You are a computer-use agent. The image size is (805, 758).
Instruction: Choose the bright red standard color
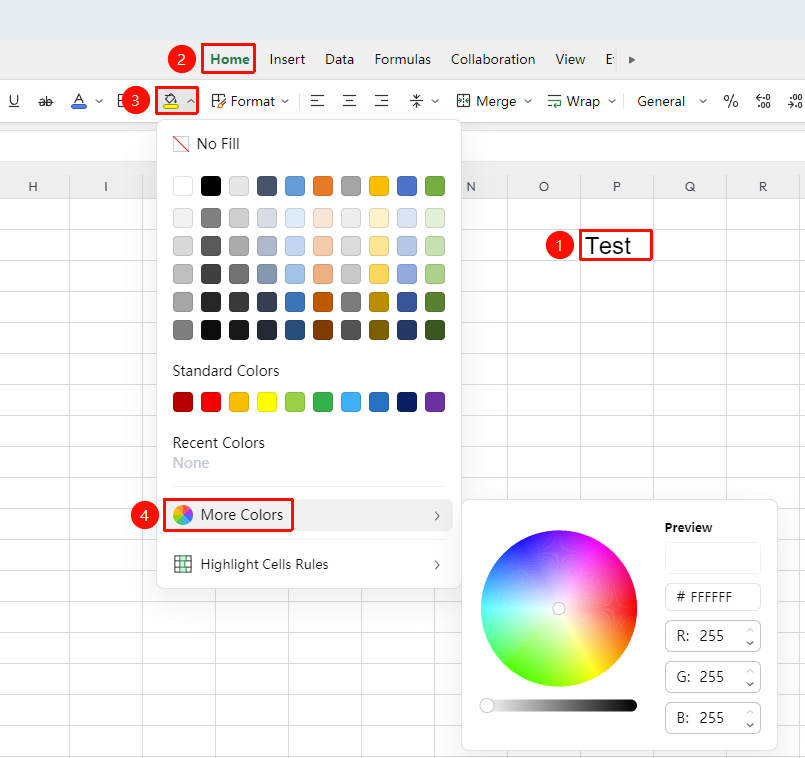(x=211, y=402)
